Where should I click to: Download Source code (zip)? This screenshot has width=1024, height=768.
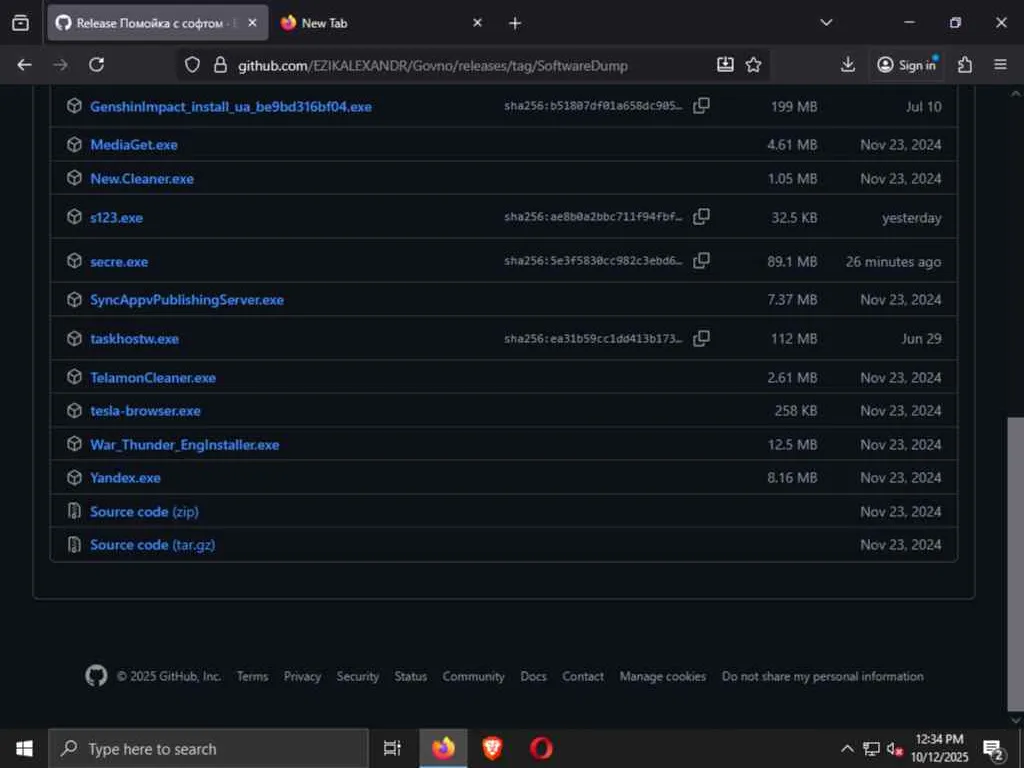tap(144, 511)
